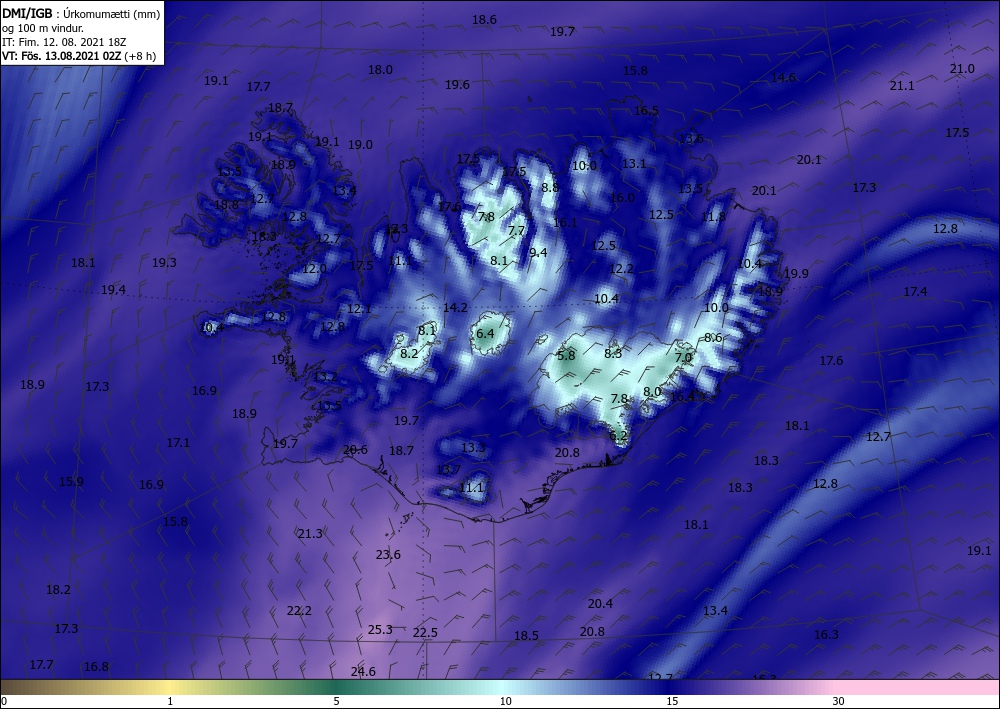Image resolution: width=1000 pixels, height=709 pixels.
Task: Select the 'og 100 m vindur.' legend line
Action: [x=43, y=28]
